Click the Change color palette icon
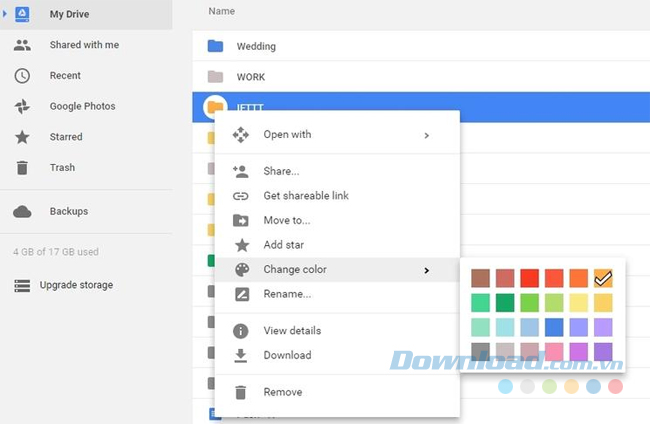 [242, 269]
